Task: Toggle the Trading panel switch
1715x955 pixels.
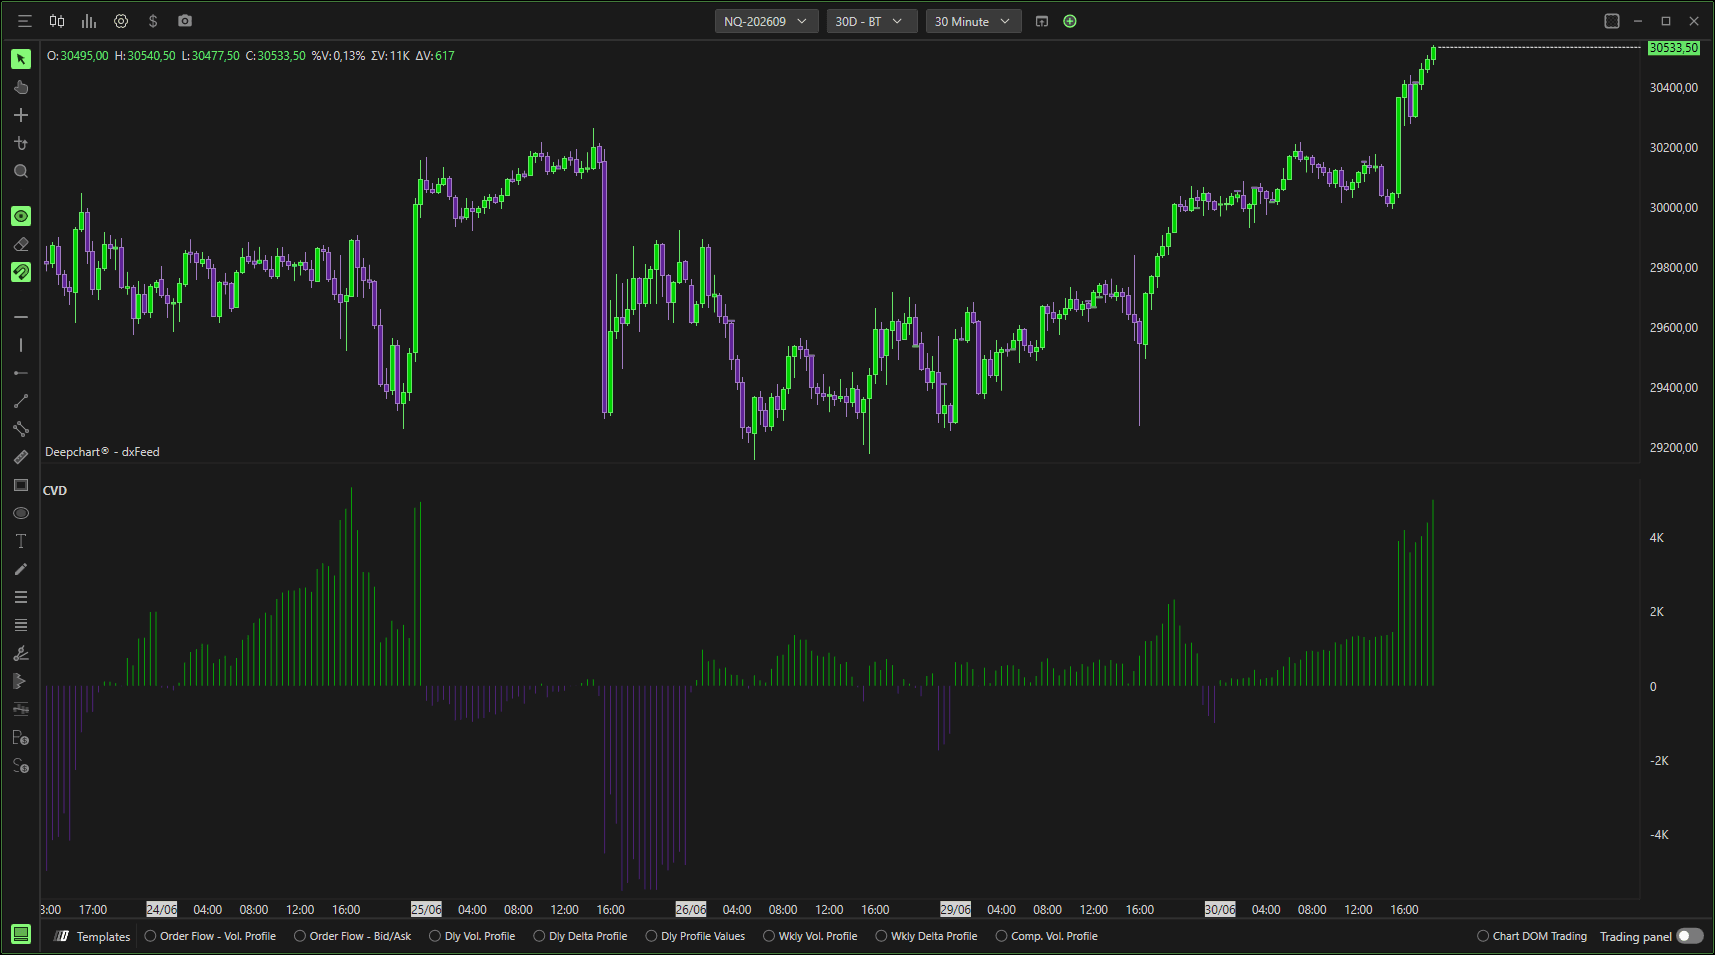Action: [1690, 937]
